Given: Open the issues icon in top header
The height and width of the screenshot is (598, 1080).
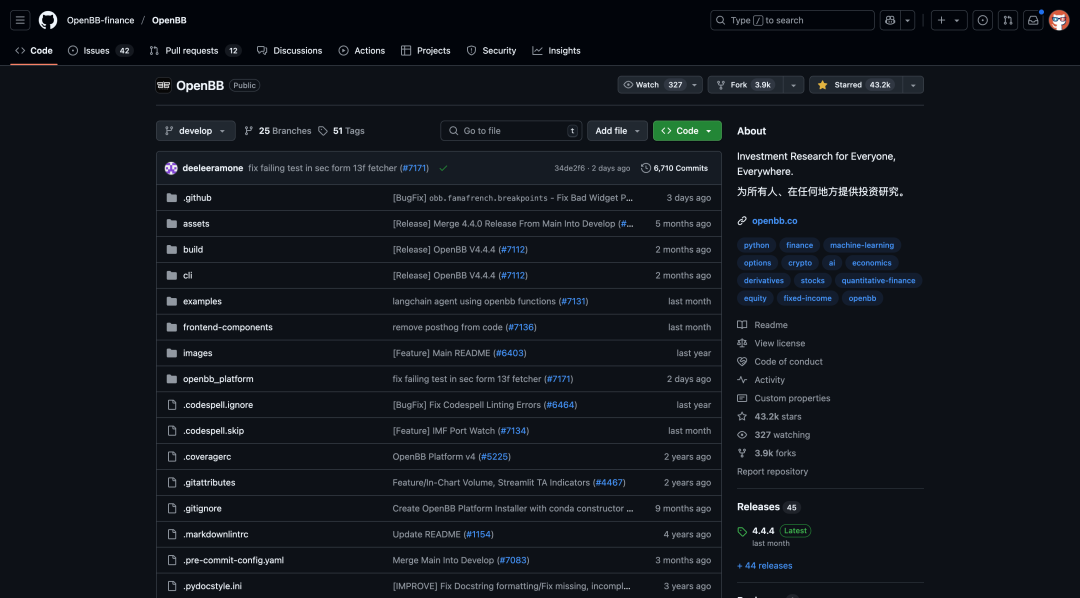Looking at the screenshot, I should point(982,20).
